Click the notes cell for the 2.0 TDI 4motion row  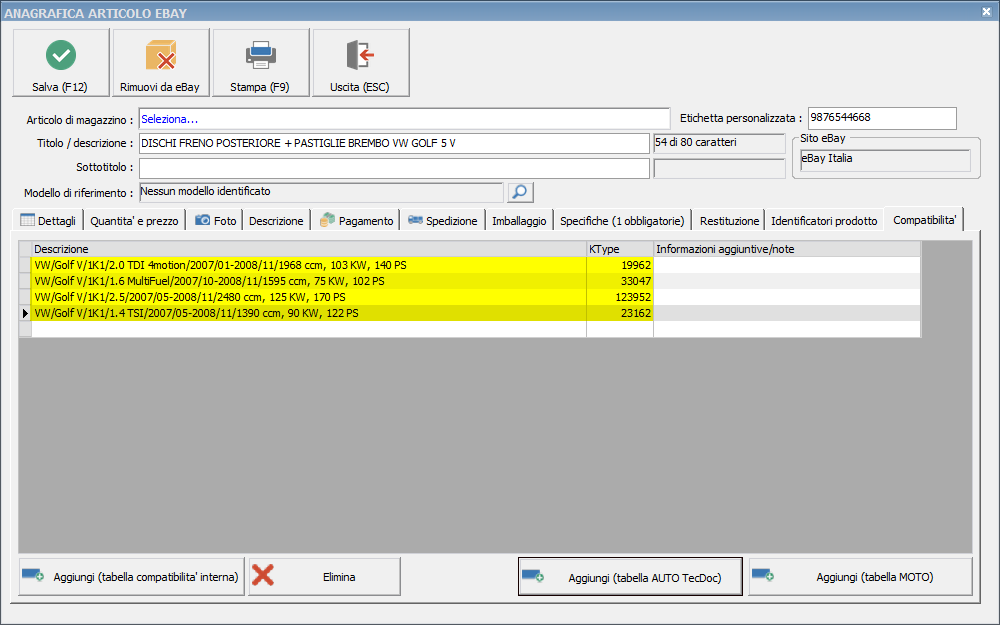coord(787,265)
